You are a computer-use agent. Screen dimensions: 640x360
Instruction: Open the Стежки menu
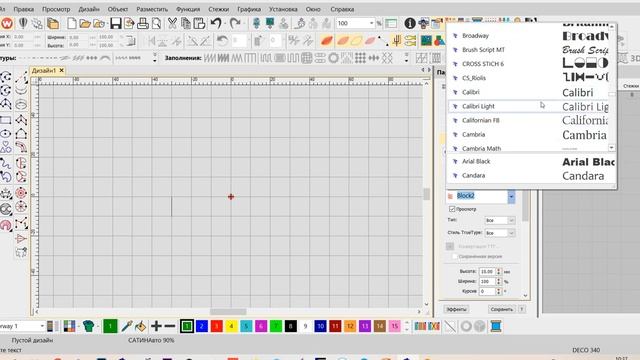pos(218,9)
